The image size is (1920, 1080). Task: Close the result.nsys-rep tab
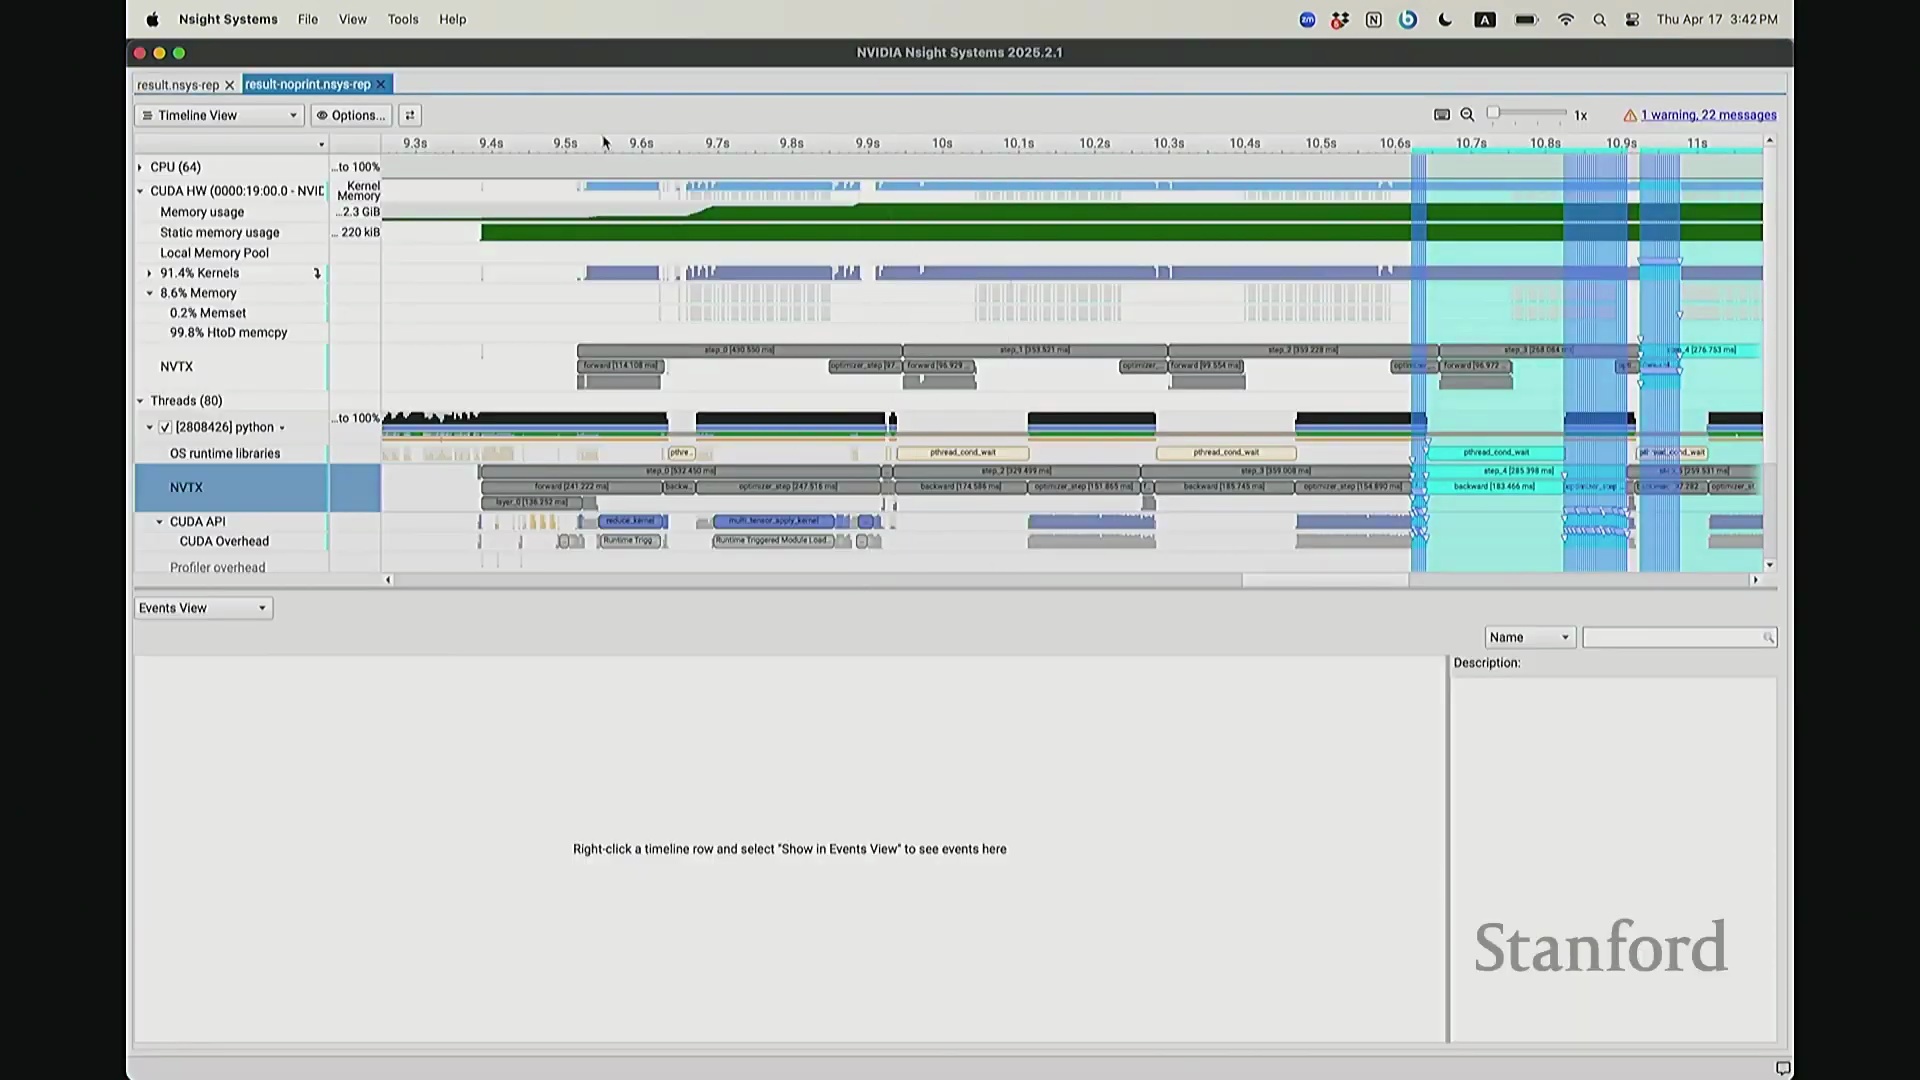pyautogui.click(x=229, y=85)
